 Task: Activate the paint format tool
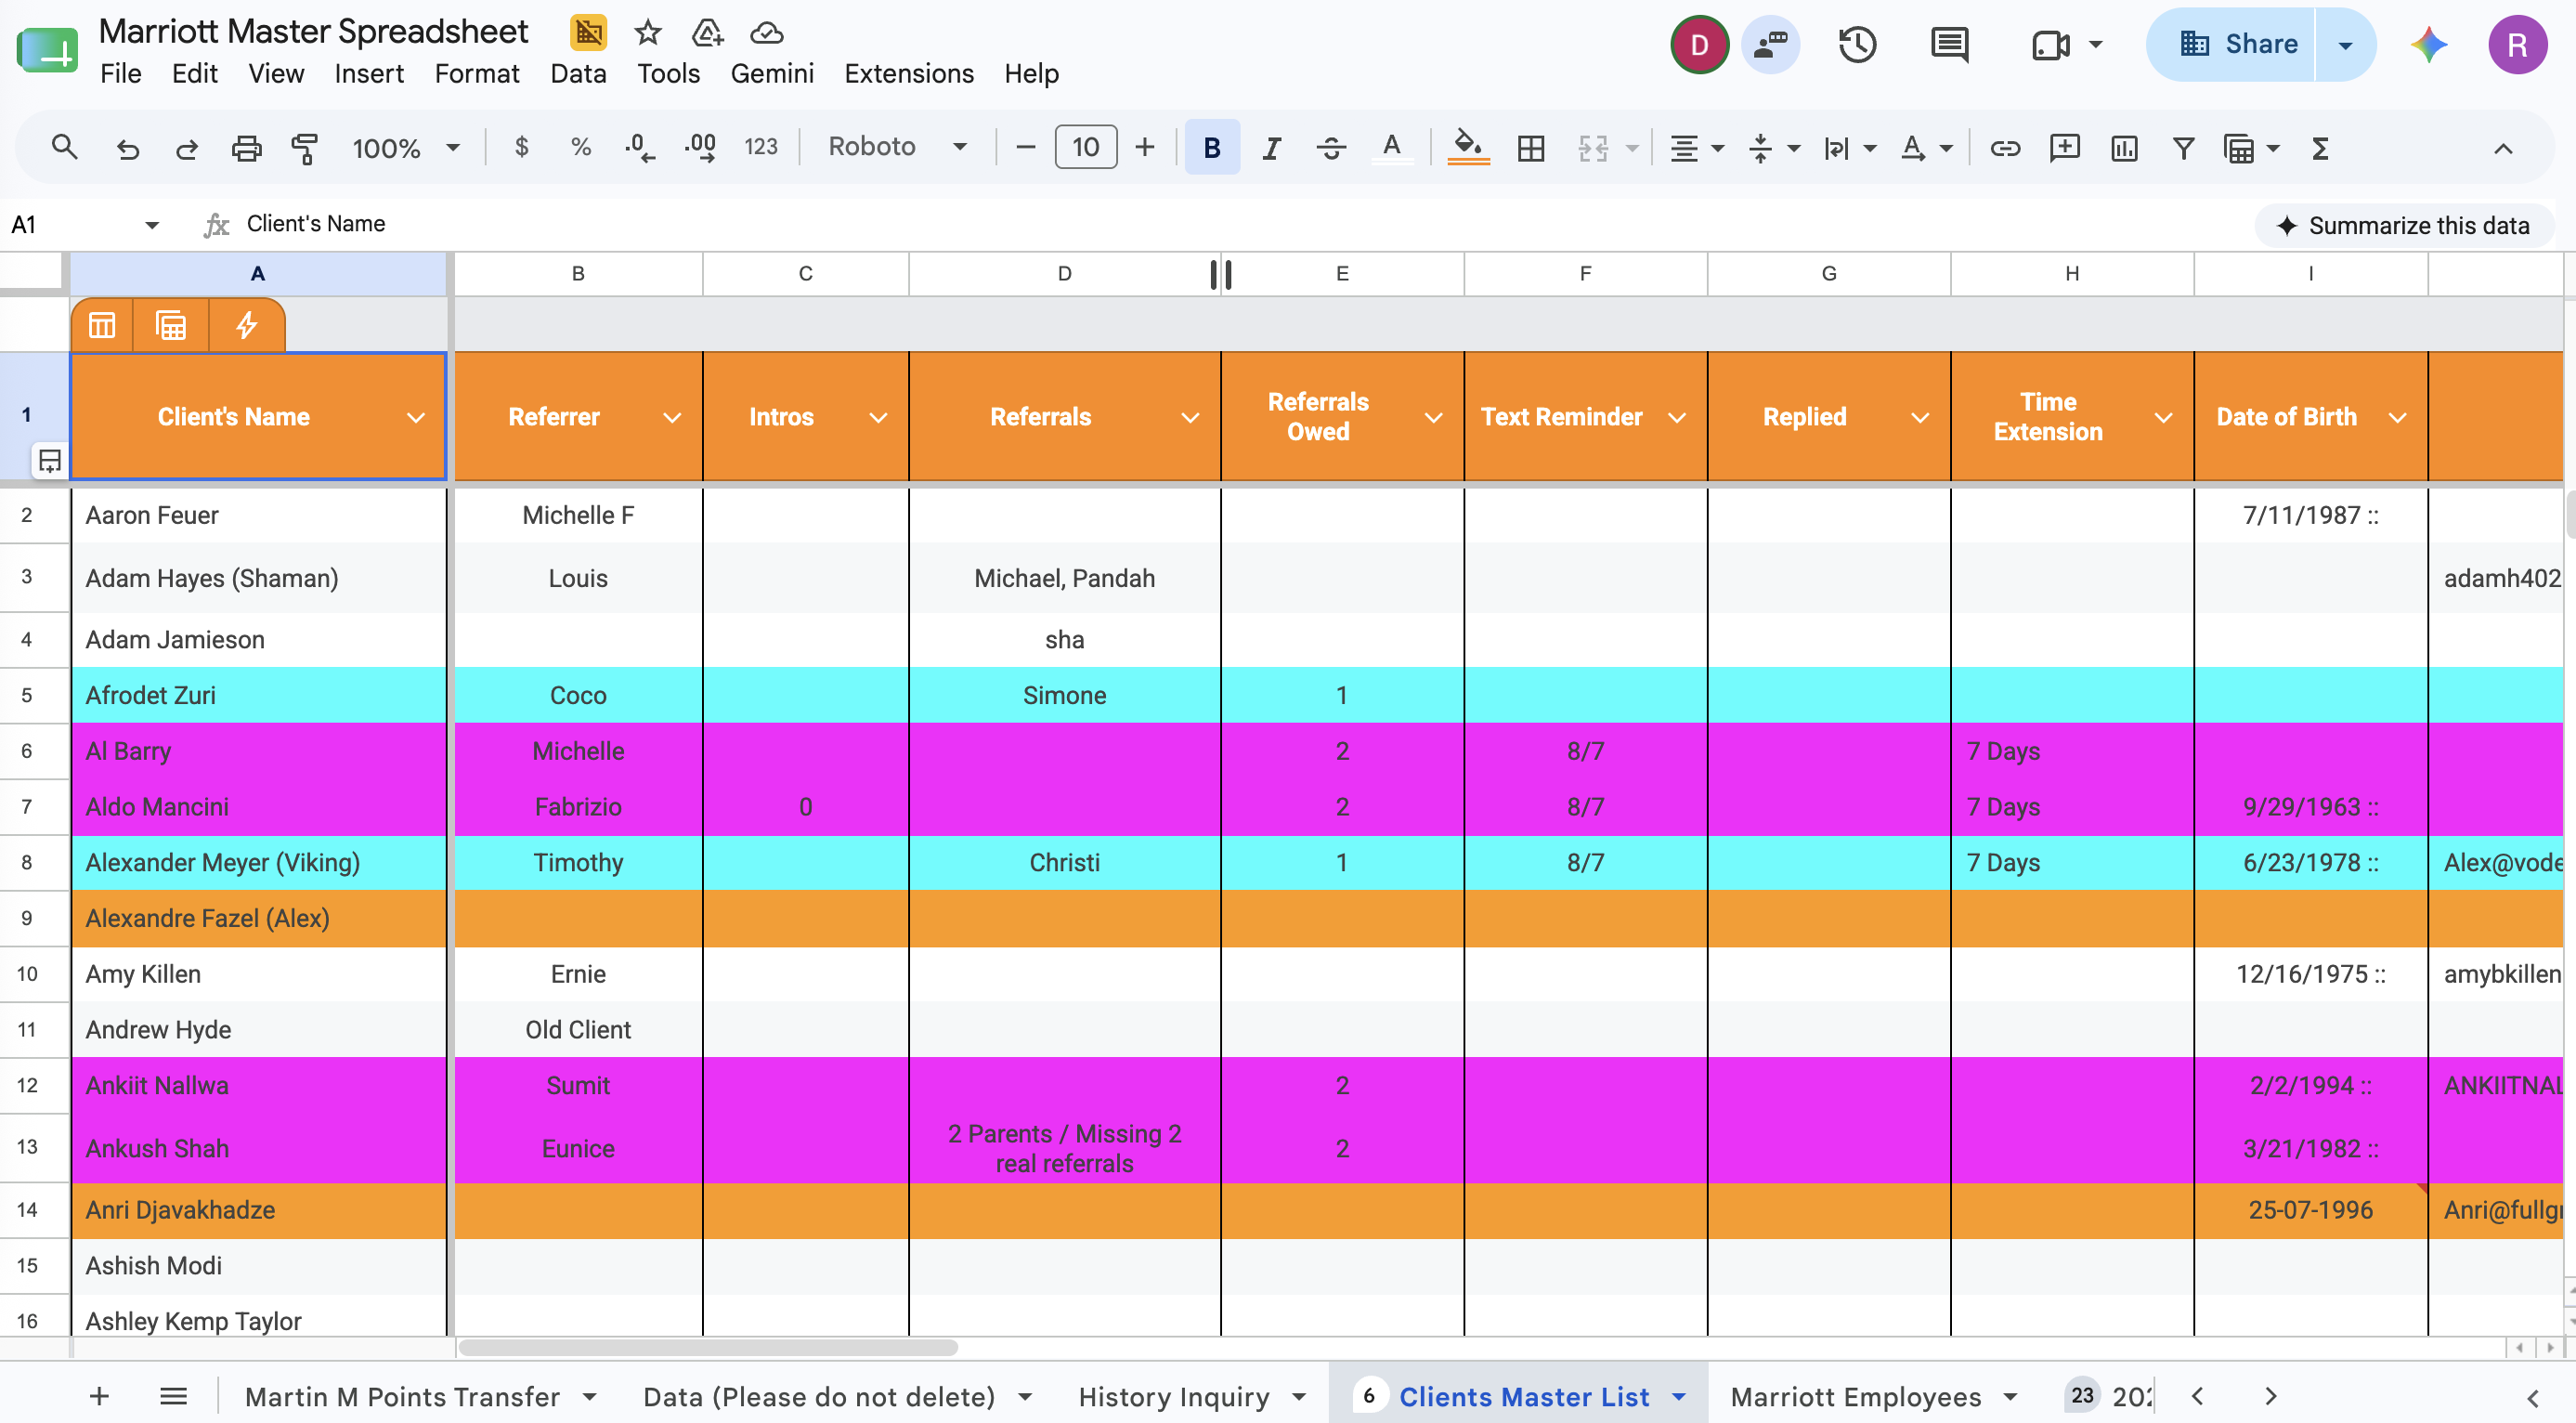(x=304, y=148)
